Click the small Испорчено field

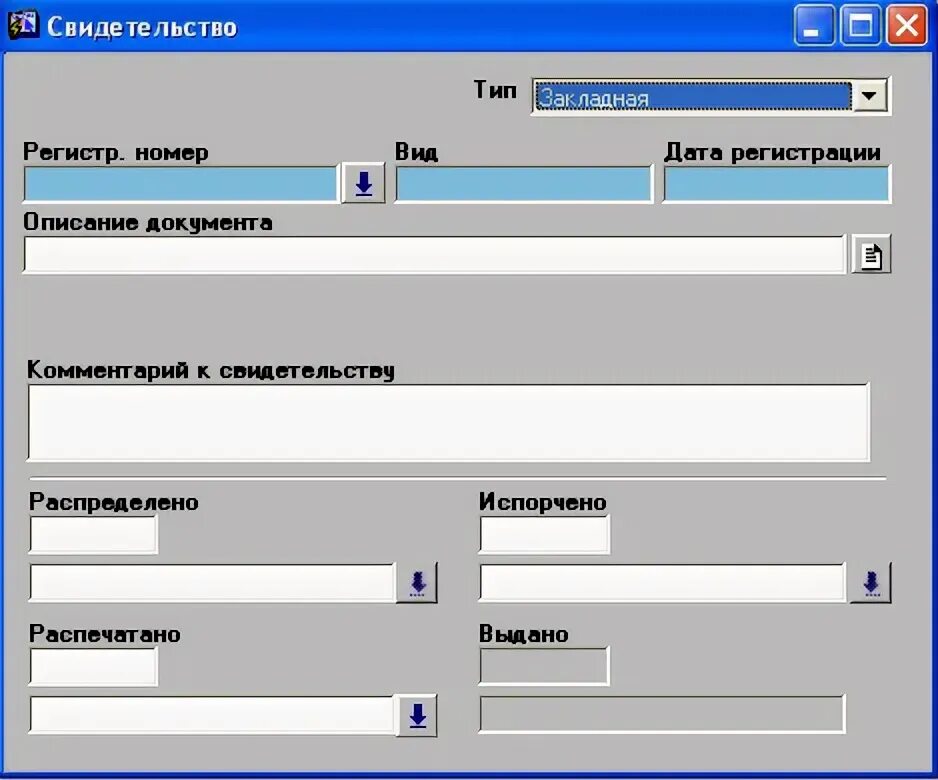tap(544, 534)
